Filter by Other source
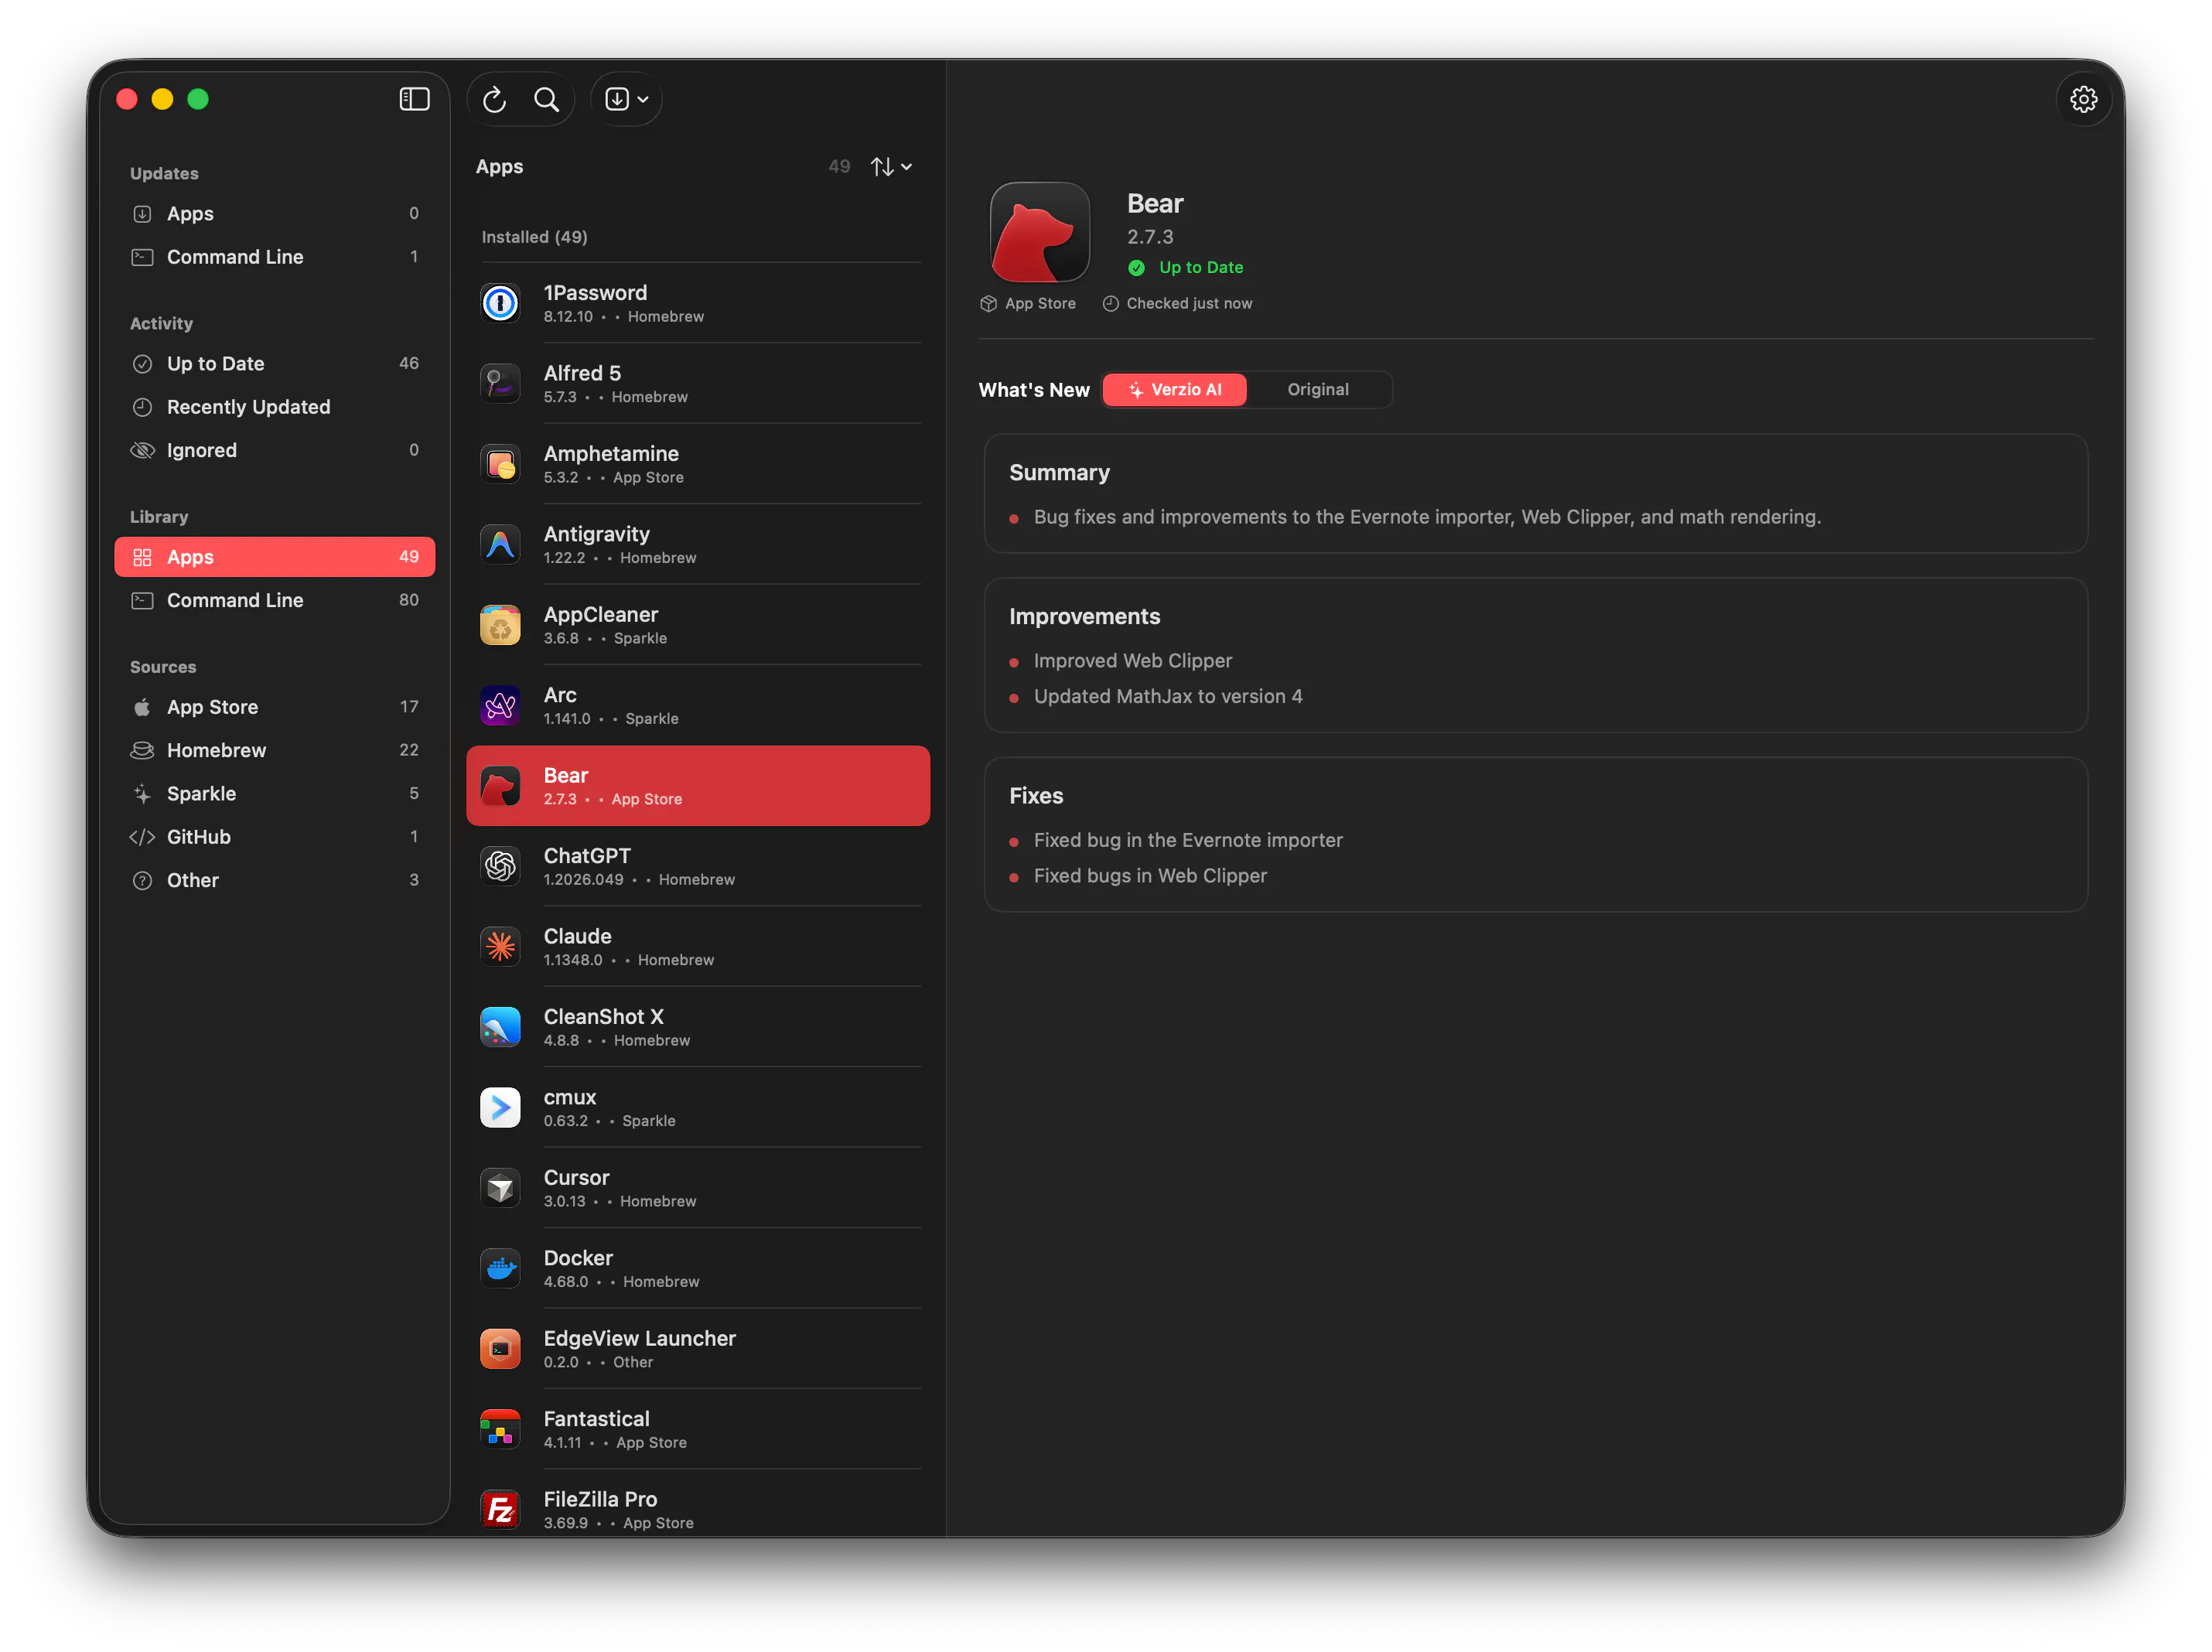 [x=274, y=880]
